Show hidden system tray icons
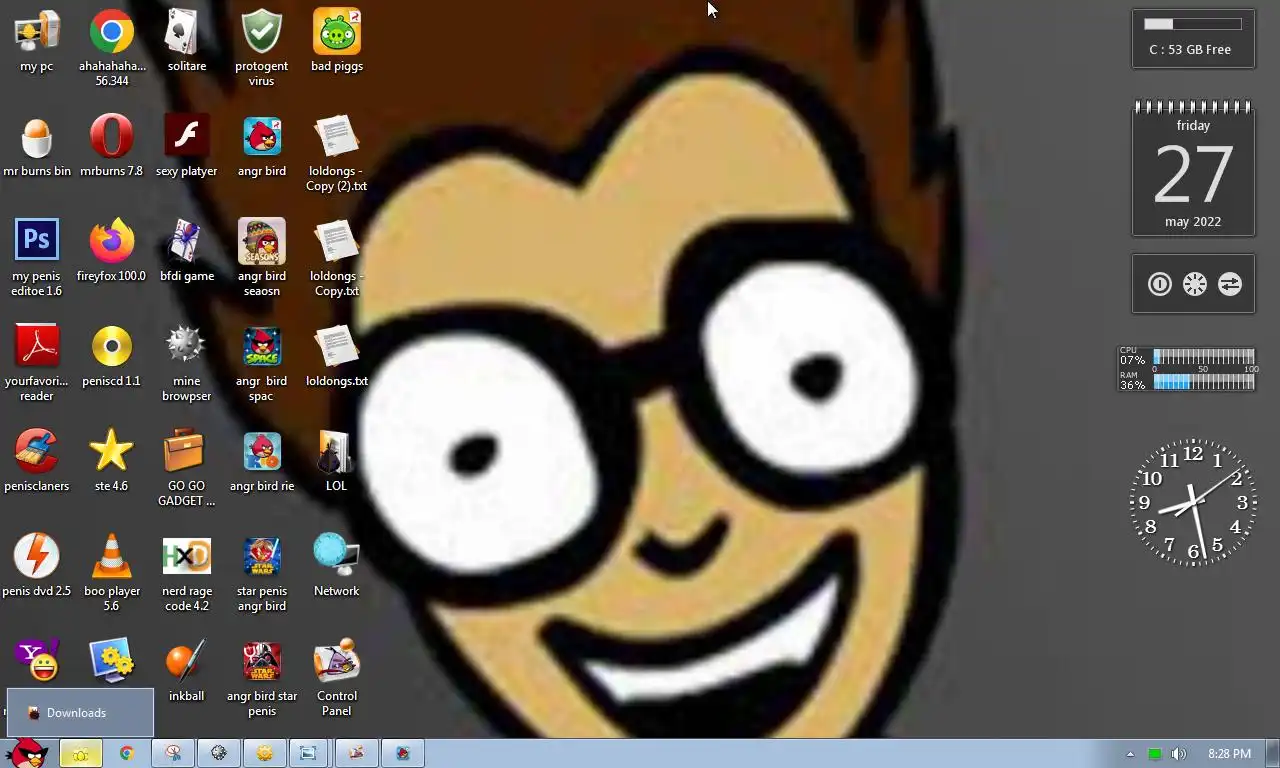Image resolution: width=1280 pixels, height=768 pixels. click(1130, 754)
